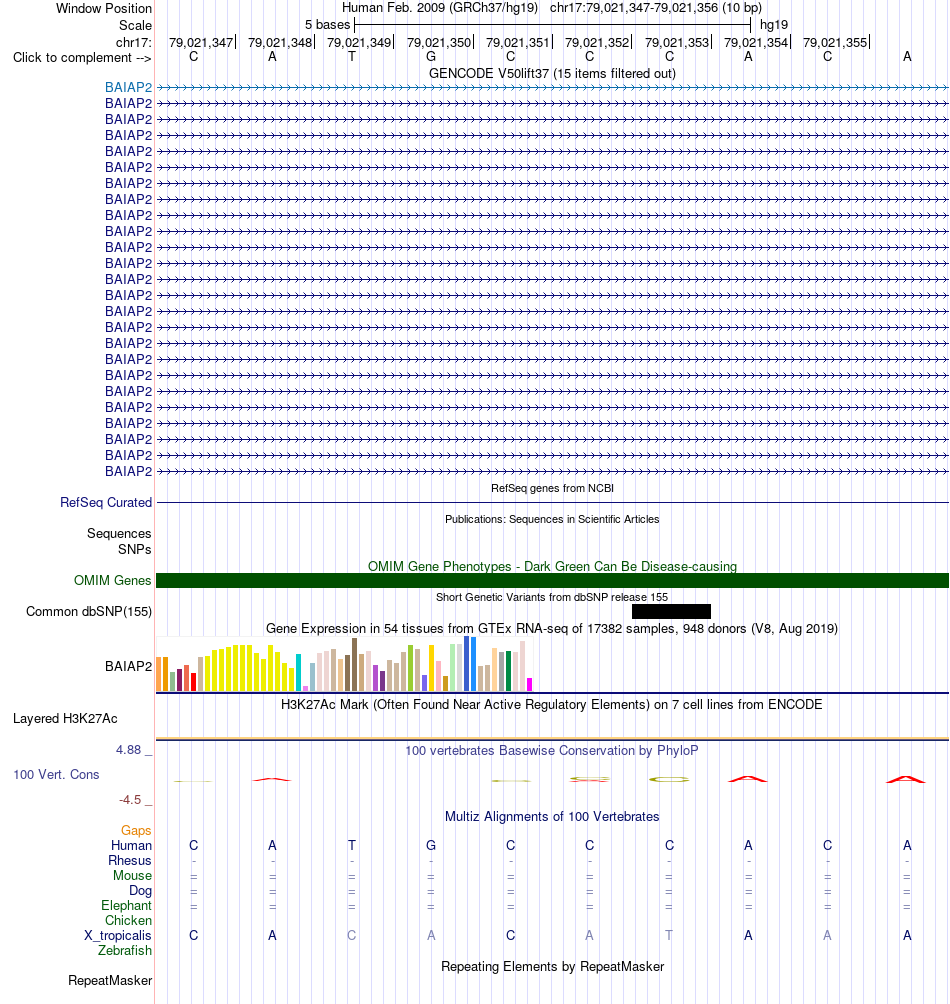Click BAIAP2 label beside GTEx bar chart
Viewport: 950px width, 1004px height.
point(129,667)
